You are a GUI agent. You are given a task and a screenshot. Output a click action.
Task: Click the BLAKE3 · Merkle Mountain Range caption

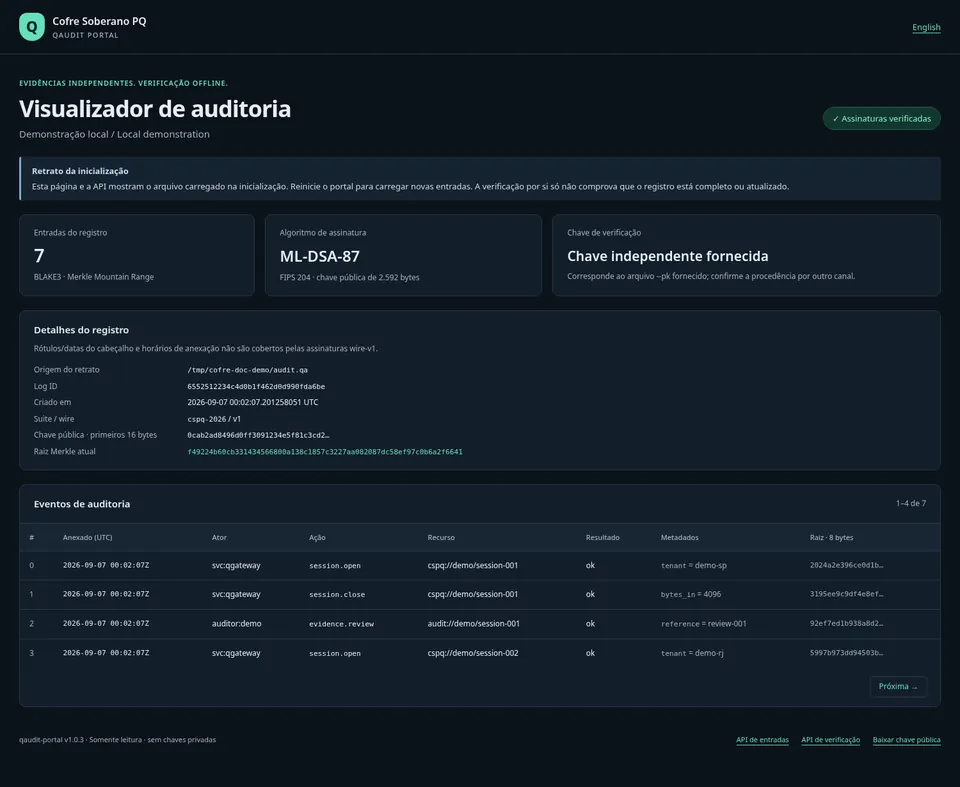[94, 277]
